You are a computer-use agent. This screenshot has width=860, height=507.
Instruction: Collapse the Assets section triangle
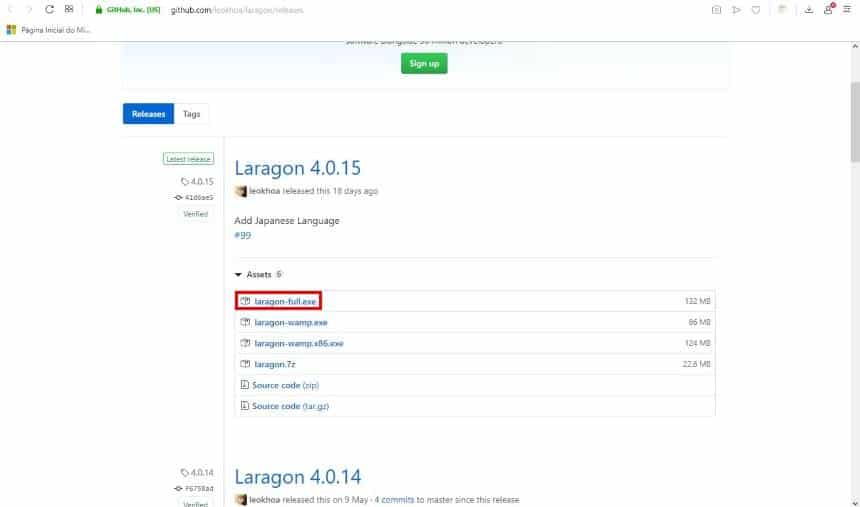(x=238, y=274)
